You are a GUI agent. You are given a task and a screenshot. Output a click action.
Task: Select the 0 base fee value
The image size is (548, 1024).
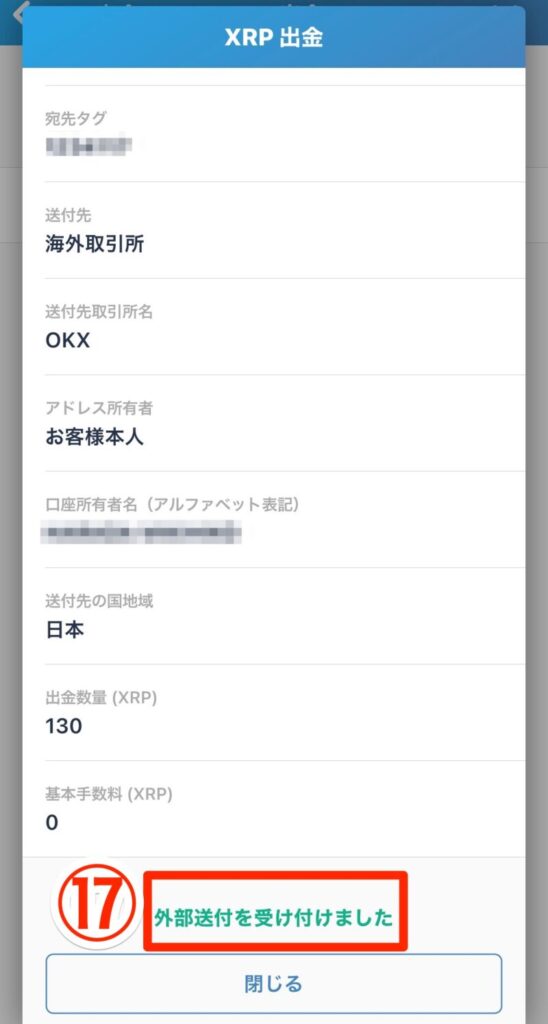(x=52, y=822)
